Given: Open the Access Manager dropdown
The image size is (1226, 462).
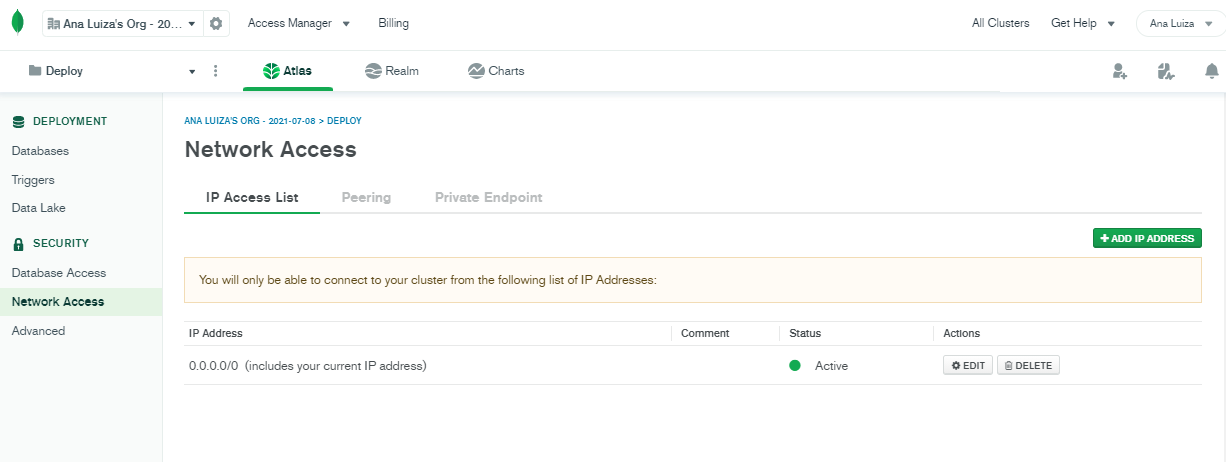Looking at the screenshot, I should point(299,23).
